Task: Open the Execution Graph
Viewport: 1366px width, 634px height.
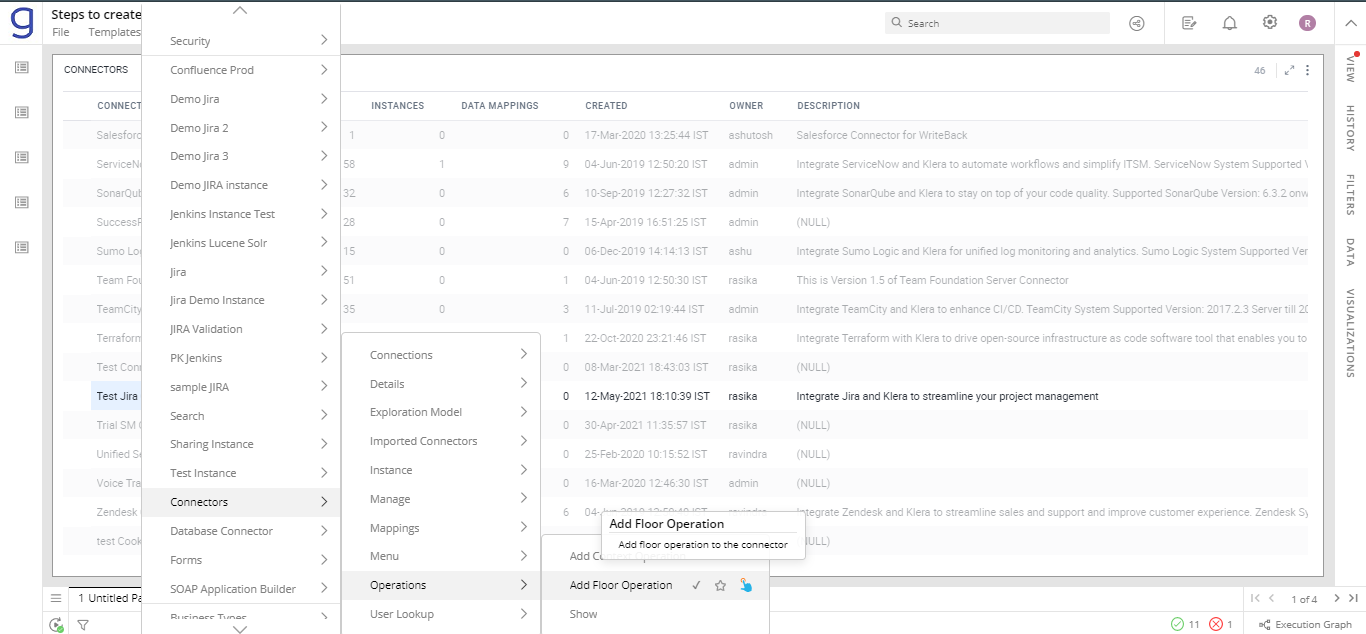Action: 1305,625
